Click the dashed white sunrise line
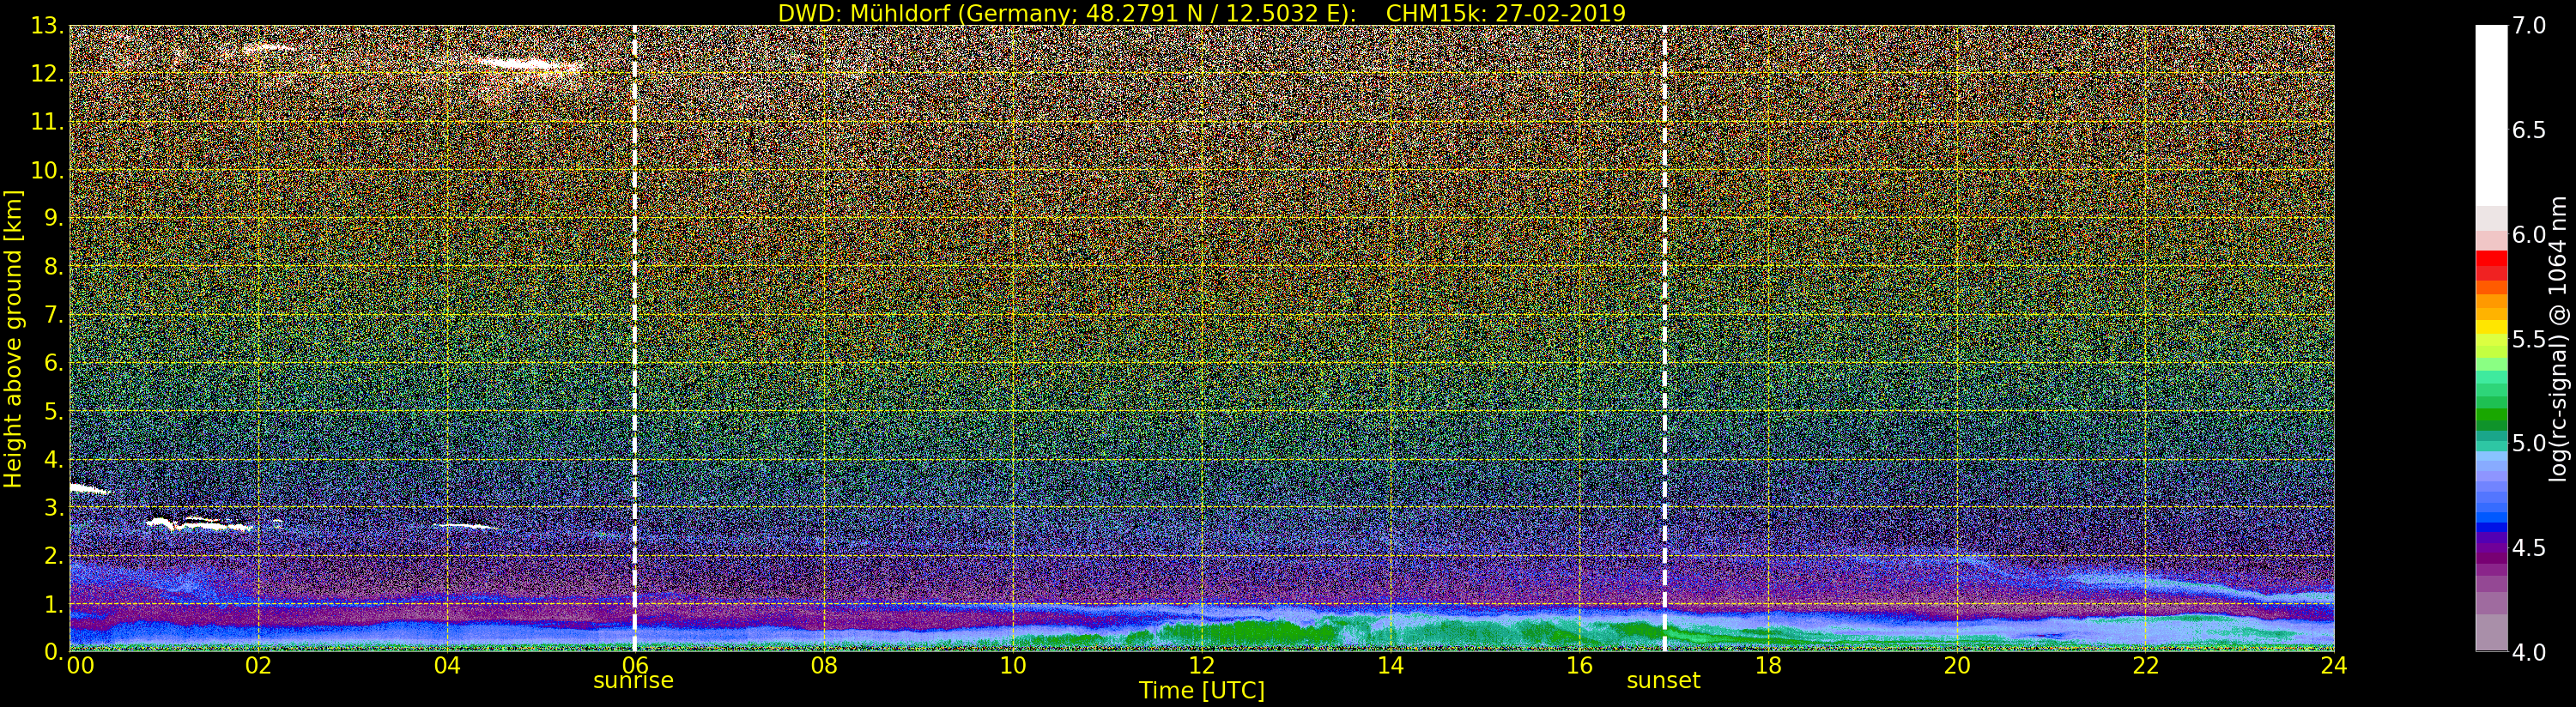This screenshot has width=2576, height=707. point(634,339)
